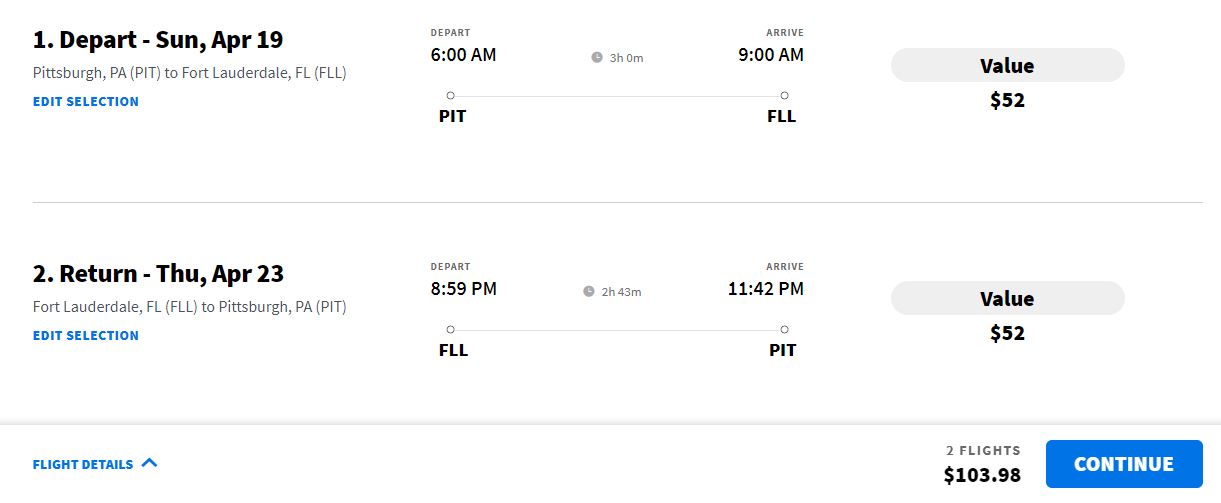
Task: Click the Flight Details text label
Action: (83, 465)
